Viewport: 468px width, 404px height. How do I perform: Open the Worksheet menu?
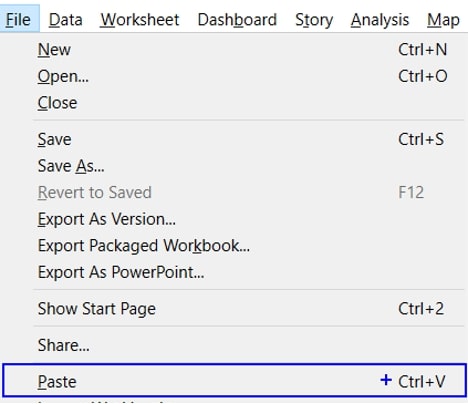click(x=140, y=20)
